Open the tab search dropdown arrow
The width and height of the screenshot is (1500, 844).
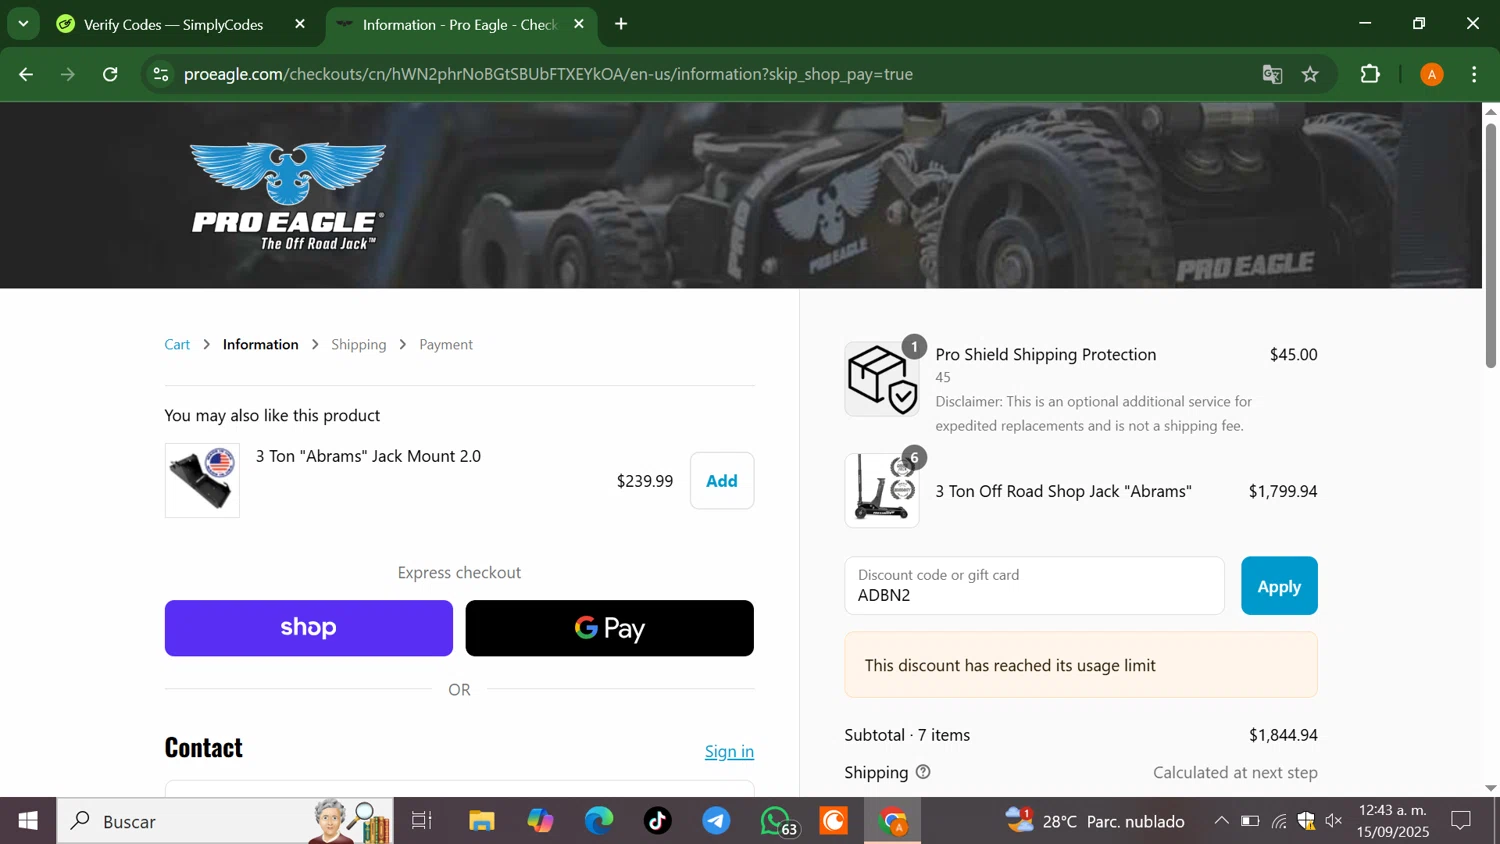tap(23, 23)
